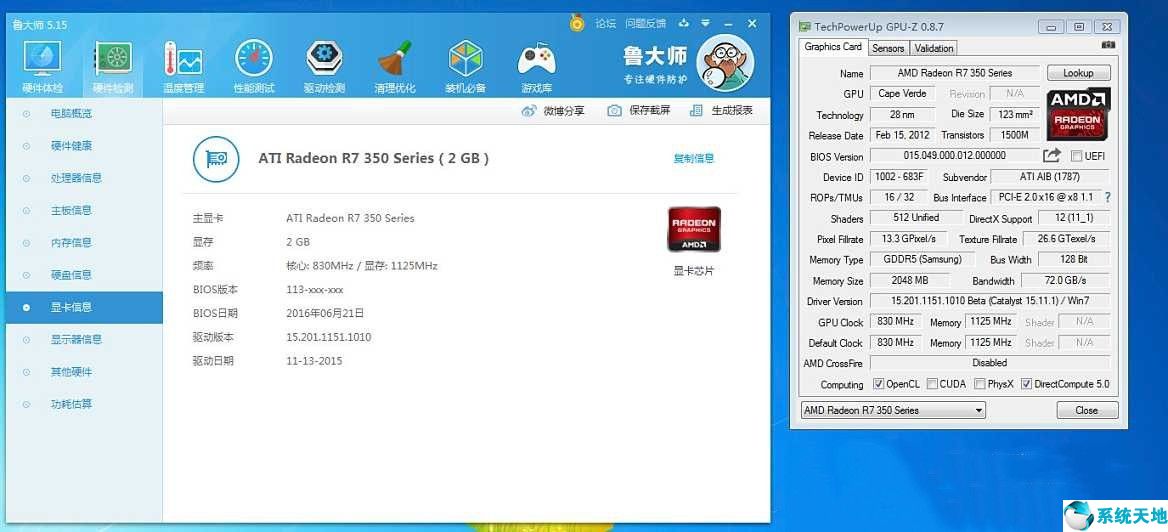Click the Bandwidth 72.0 GB/s value
This screenshot has height=532, width=1168.
click(1064, 281)
